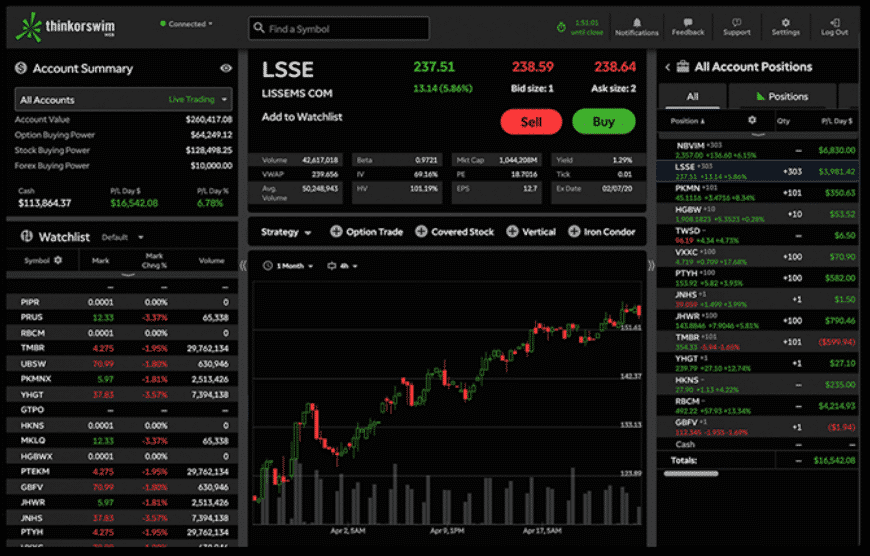Image resolution: width=870 pixels, height=556 pixels.
Task: Open the Watchlist Default dropdown
Action: (123, 237)
